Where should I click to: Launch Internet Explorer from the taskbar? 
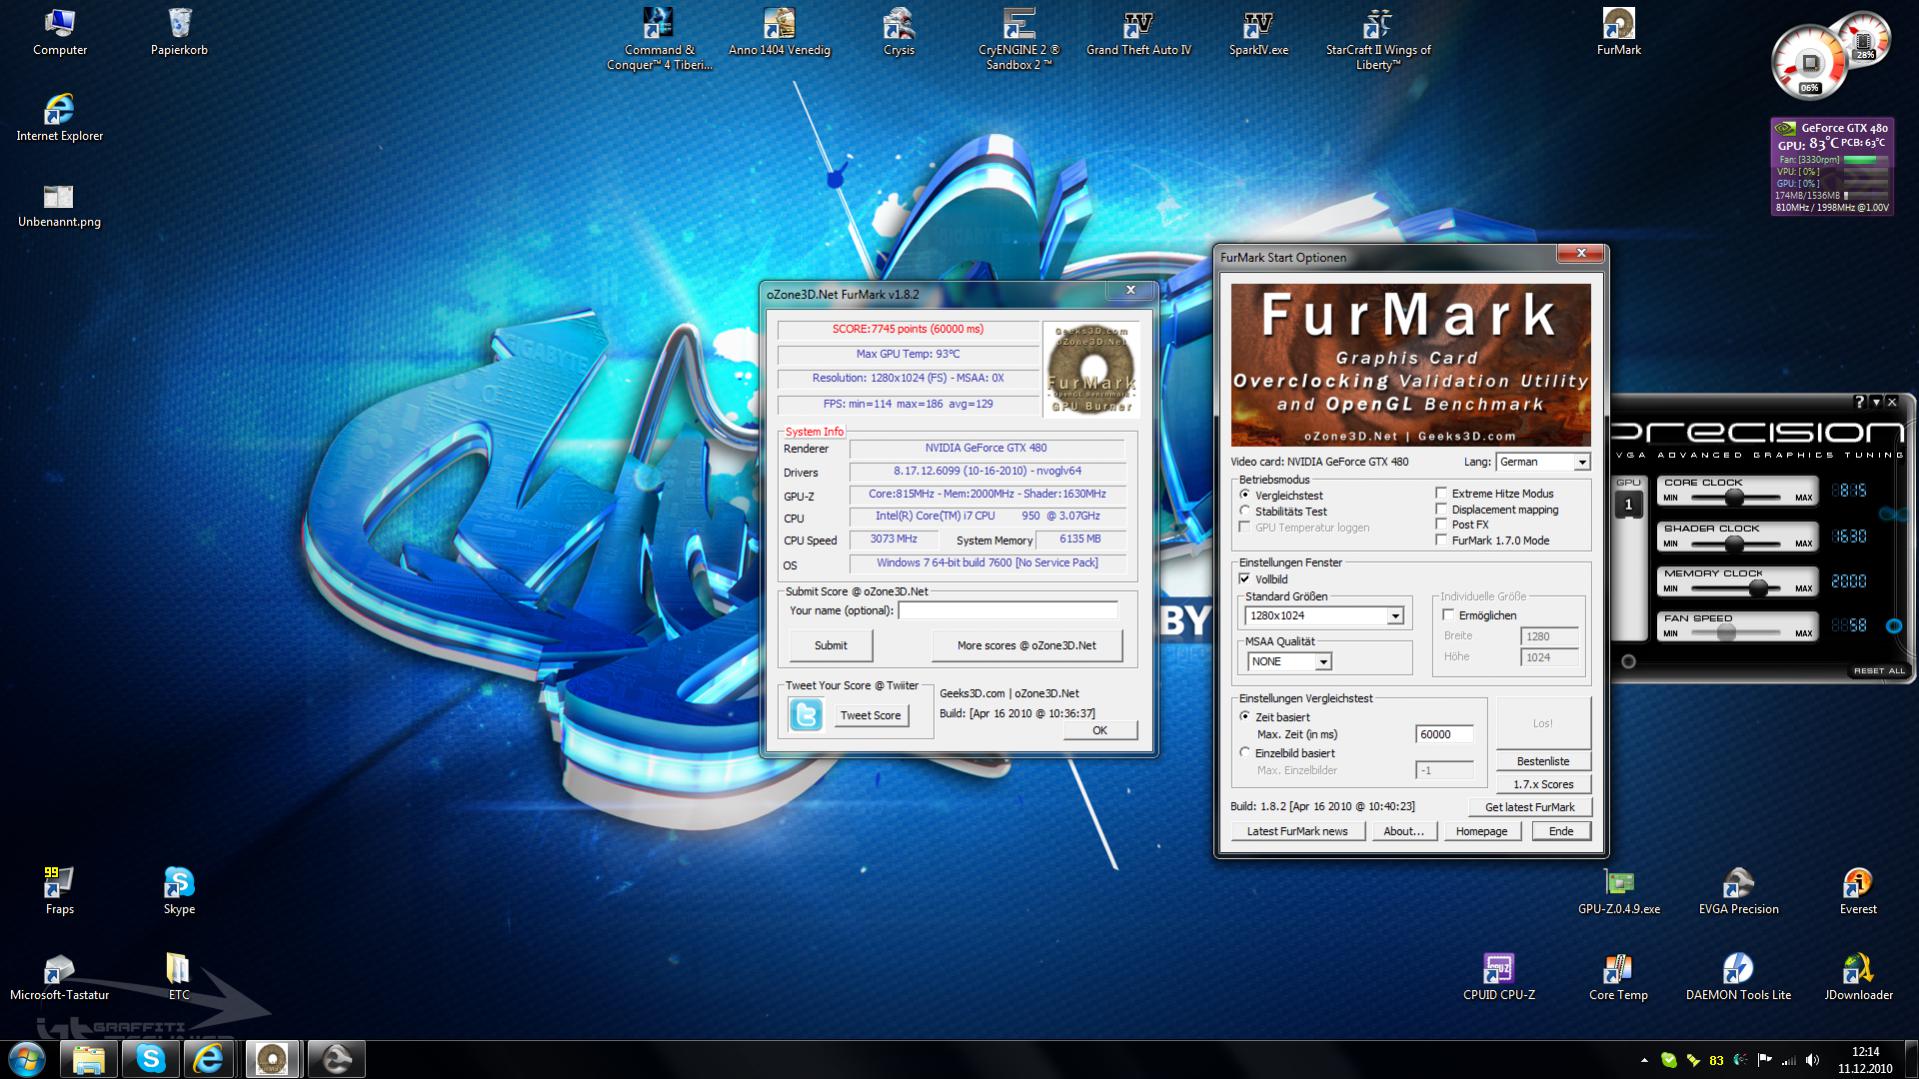pos(211,1059)
